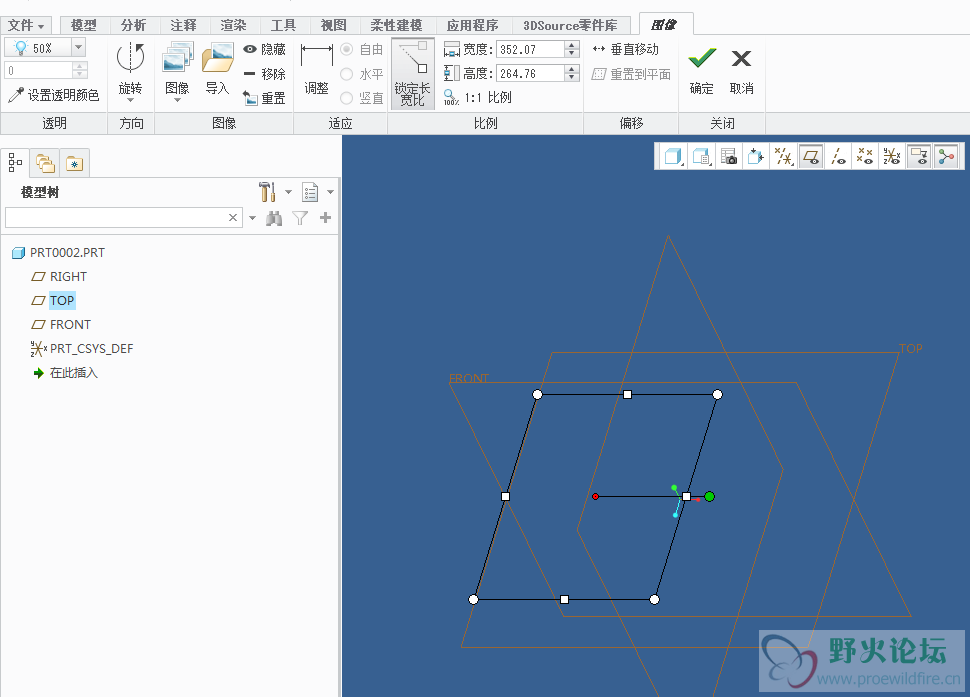The image size is (970, 697).
Task: Open the 50% transparency dropdown
Action: (79, 47)
